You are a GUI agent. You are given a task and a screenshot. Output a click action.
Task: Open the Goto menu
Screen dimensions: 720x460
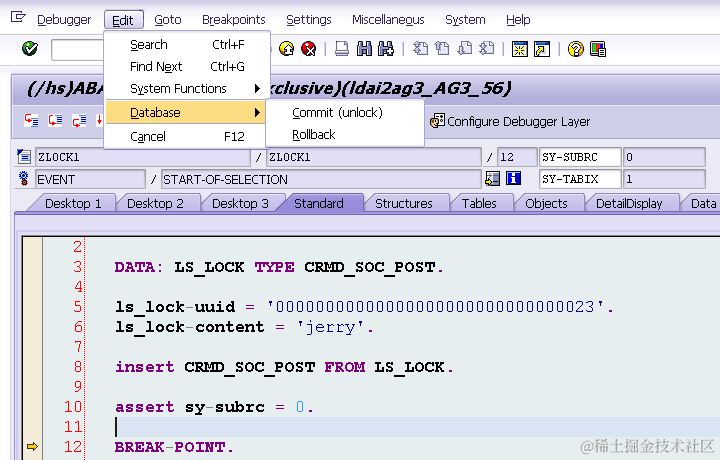(x=168, y=20)
